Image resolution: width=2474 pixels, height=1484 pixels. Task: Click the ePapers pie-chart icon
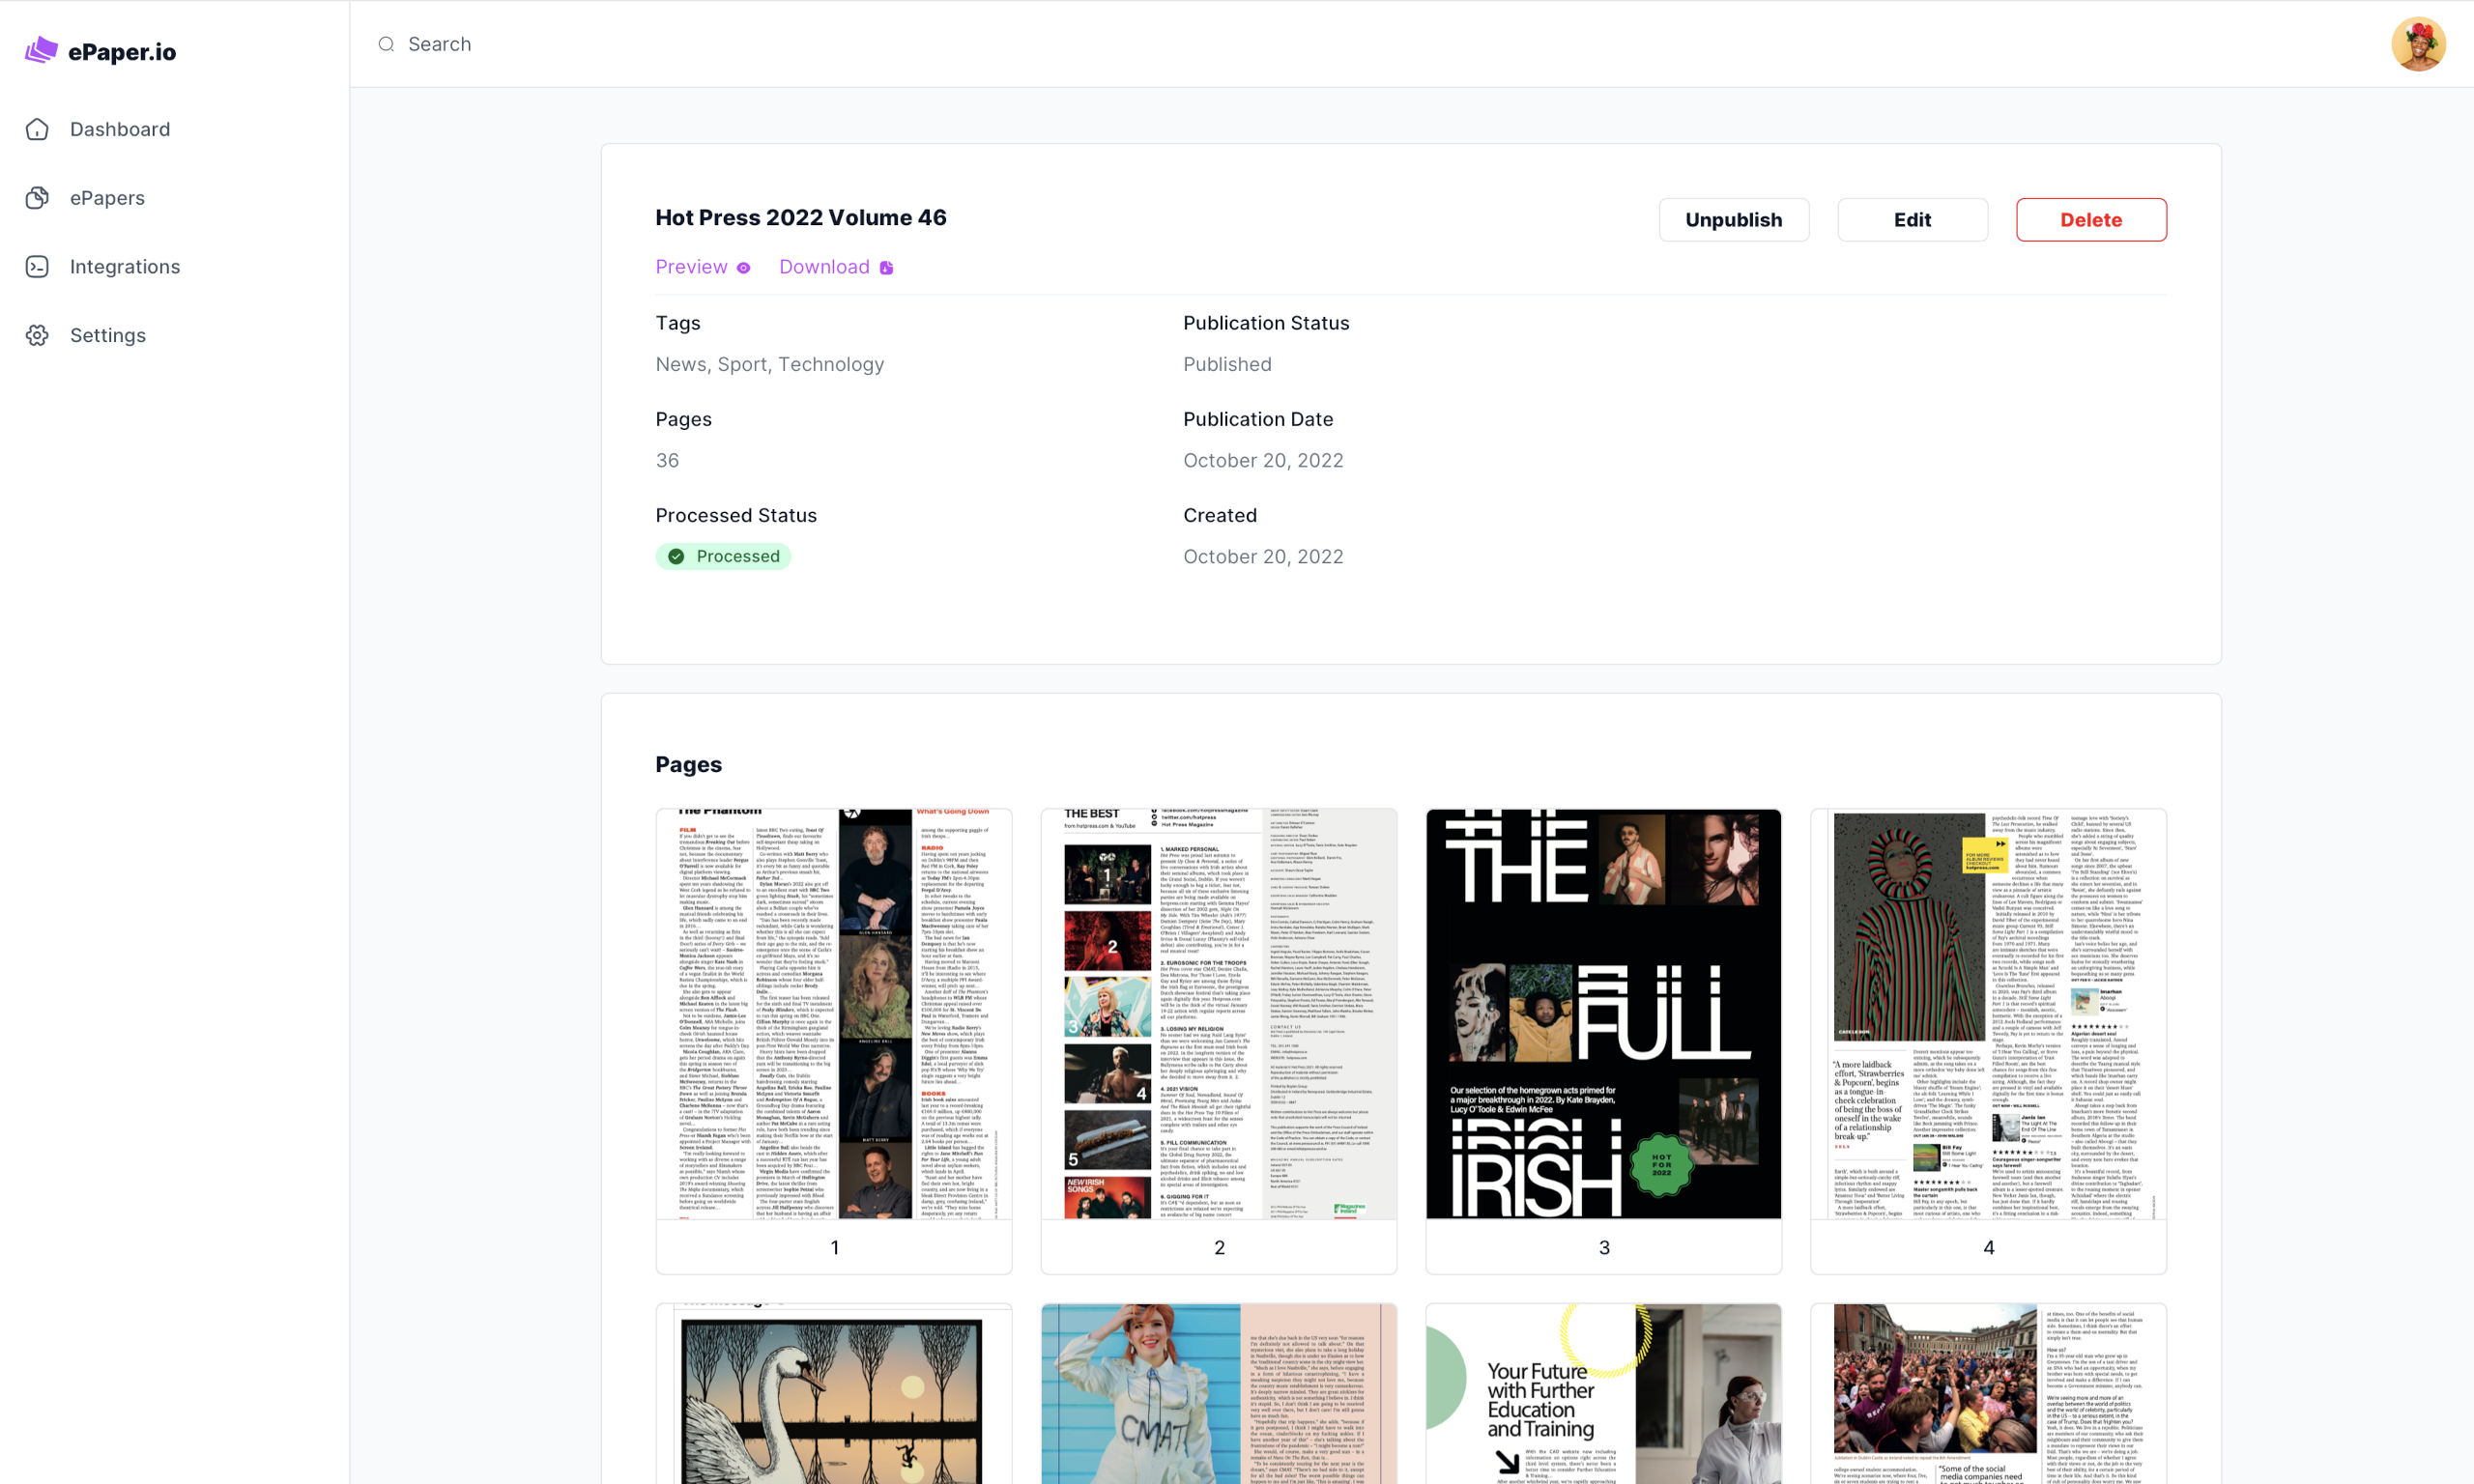37,198
